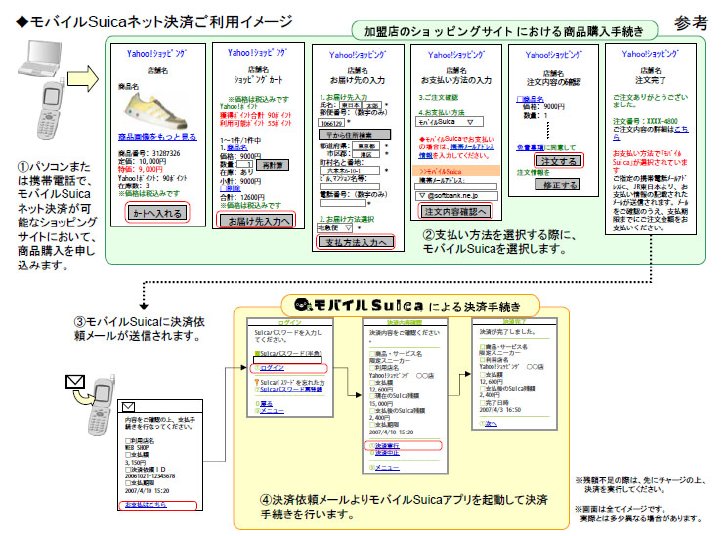Click the ビル、マンション名等 empty field
Viewport: 728px width, 536px height.
point(350,186)
